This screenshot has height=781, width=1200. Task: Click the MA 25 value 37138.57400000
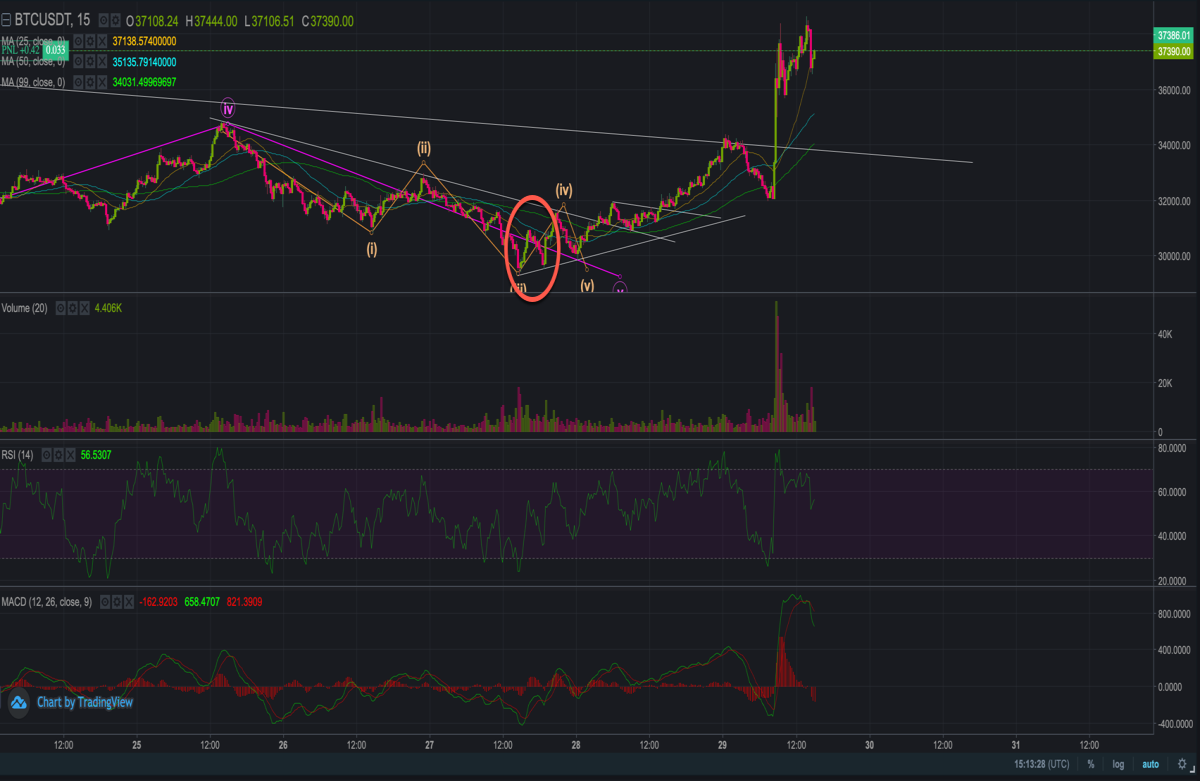click(144, 41)
